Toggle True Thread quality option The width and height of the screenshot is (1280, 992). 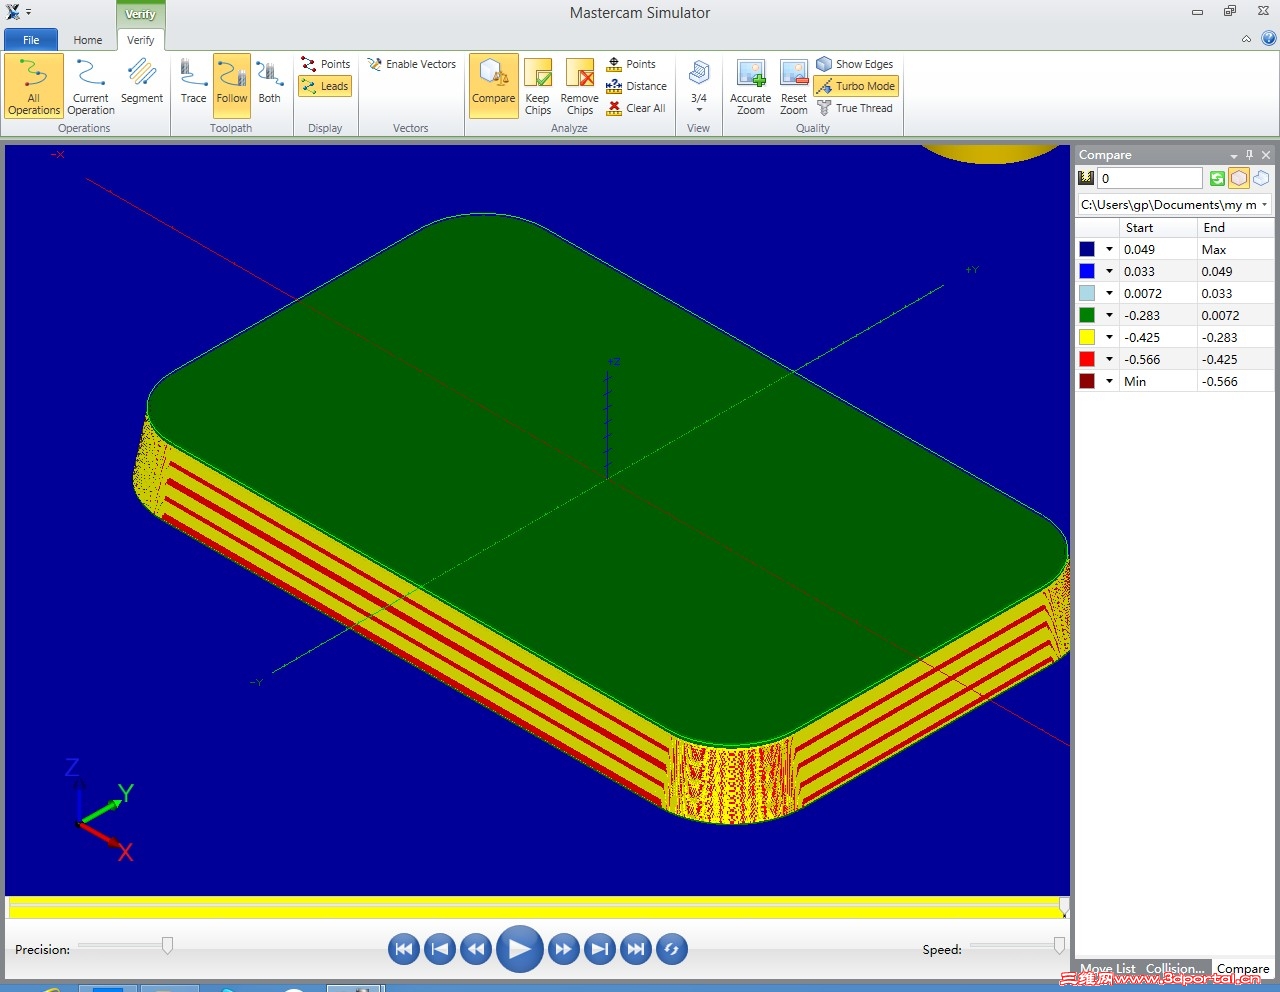coord(855,108)
